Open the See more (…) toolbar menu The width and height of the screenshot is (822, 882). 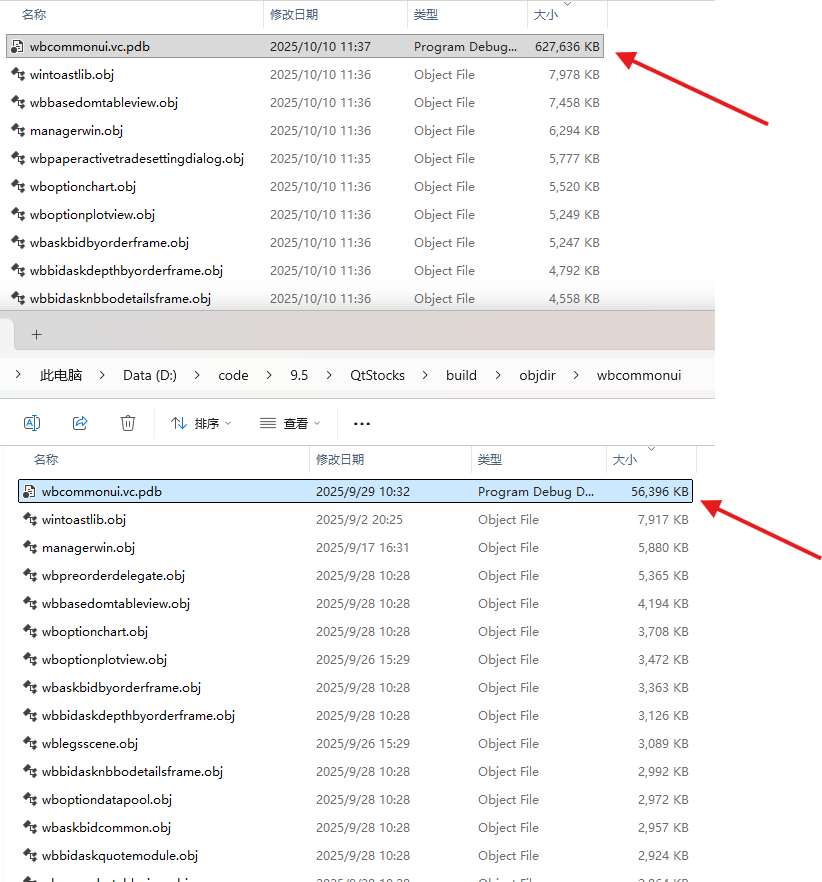point(362,424)
